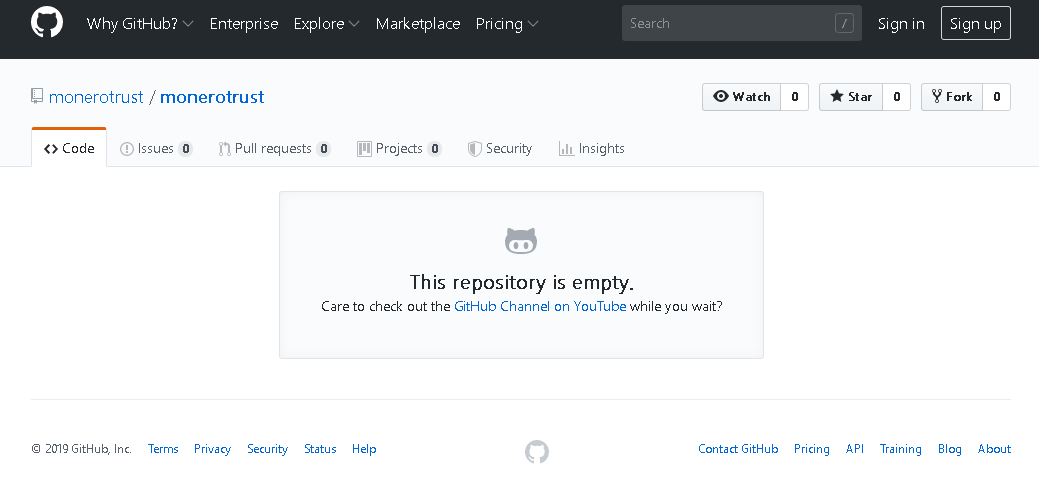1039x497 pixels.
Task: Open the Pricing footer link
Action: coord(812,449)
